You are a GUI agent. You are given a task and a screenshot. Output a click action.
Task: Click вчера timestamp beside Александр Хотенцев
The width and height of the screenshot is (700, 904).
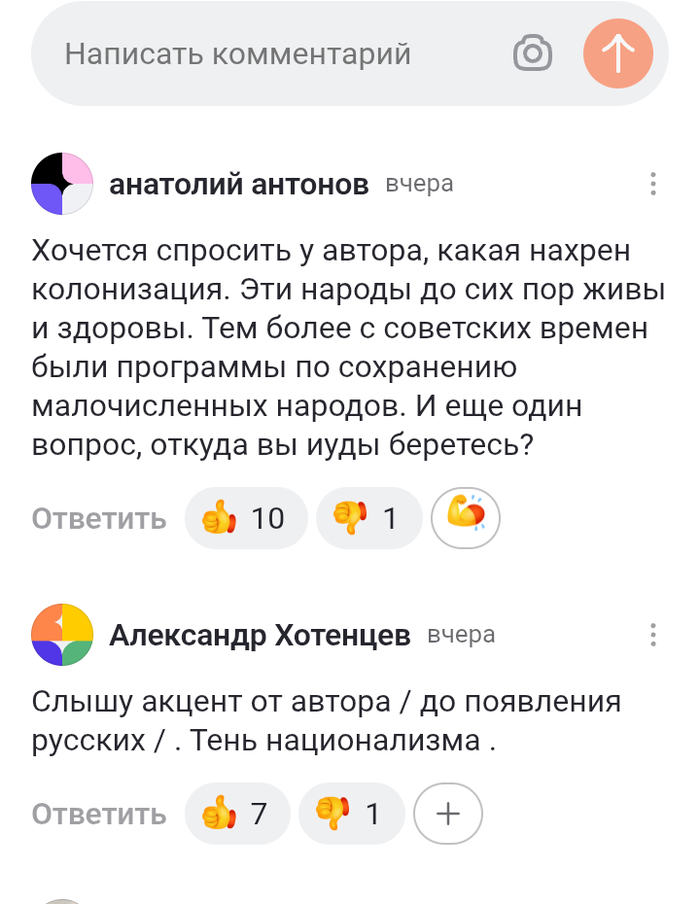[461, 636]
